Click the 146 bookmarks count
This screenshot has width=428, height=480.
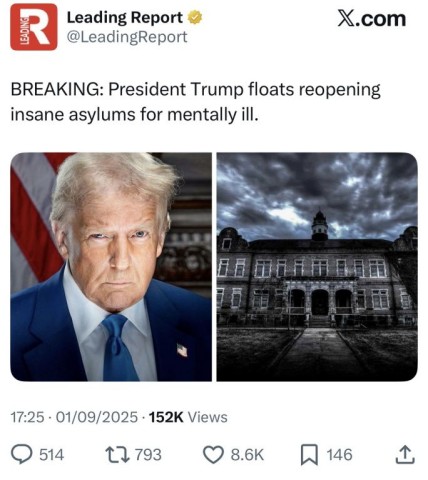click(339, 455)
